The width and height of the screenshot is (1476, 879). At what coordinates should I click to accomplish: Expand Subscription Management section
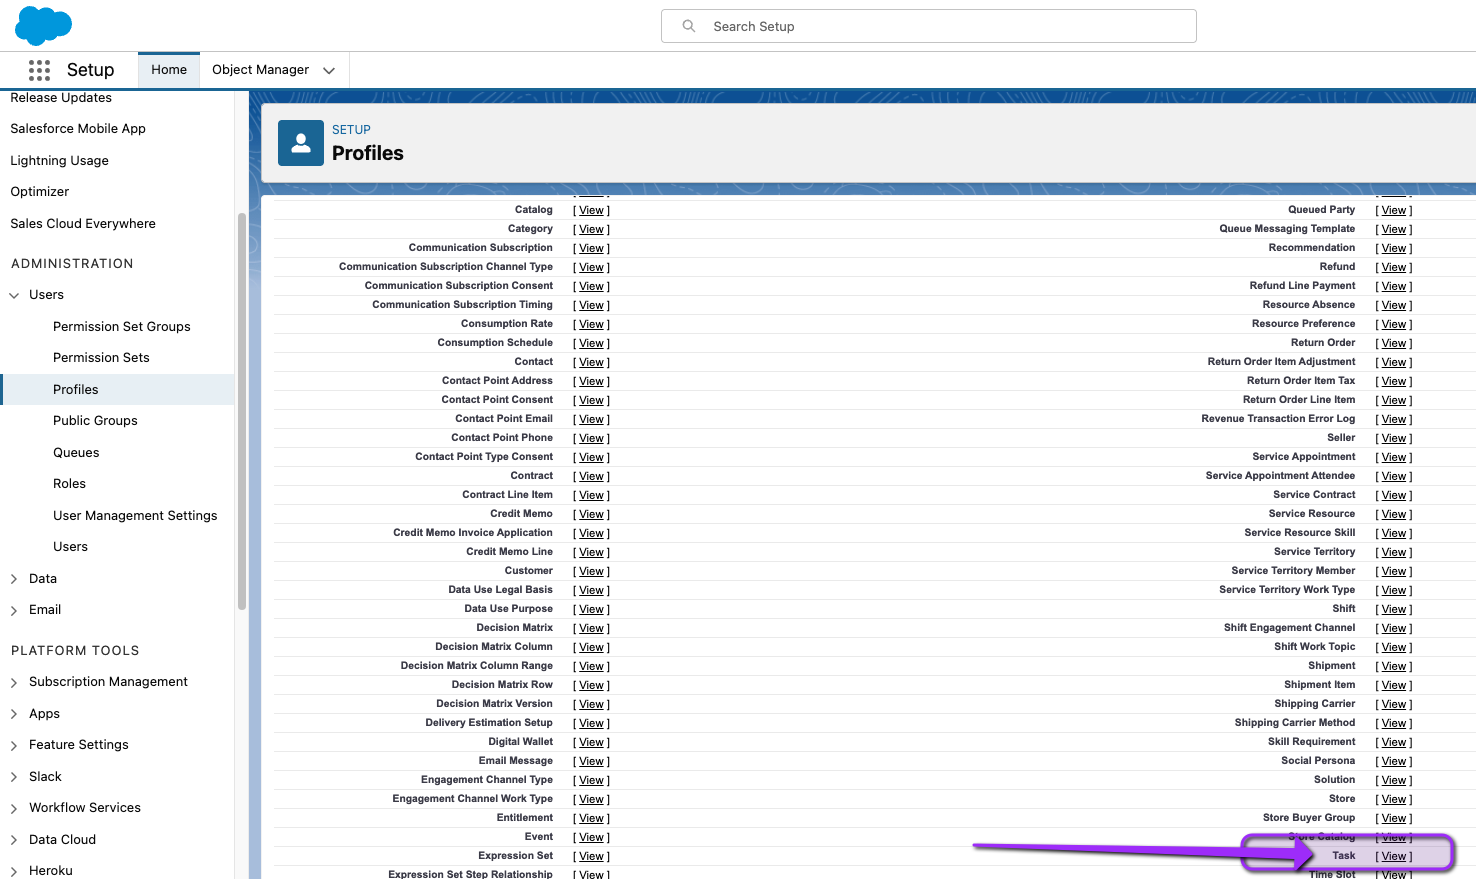point(14,682)
